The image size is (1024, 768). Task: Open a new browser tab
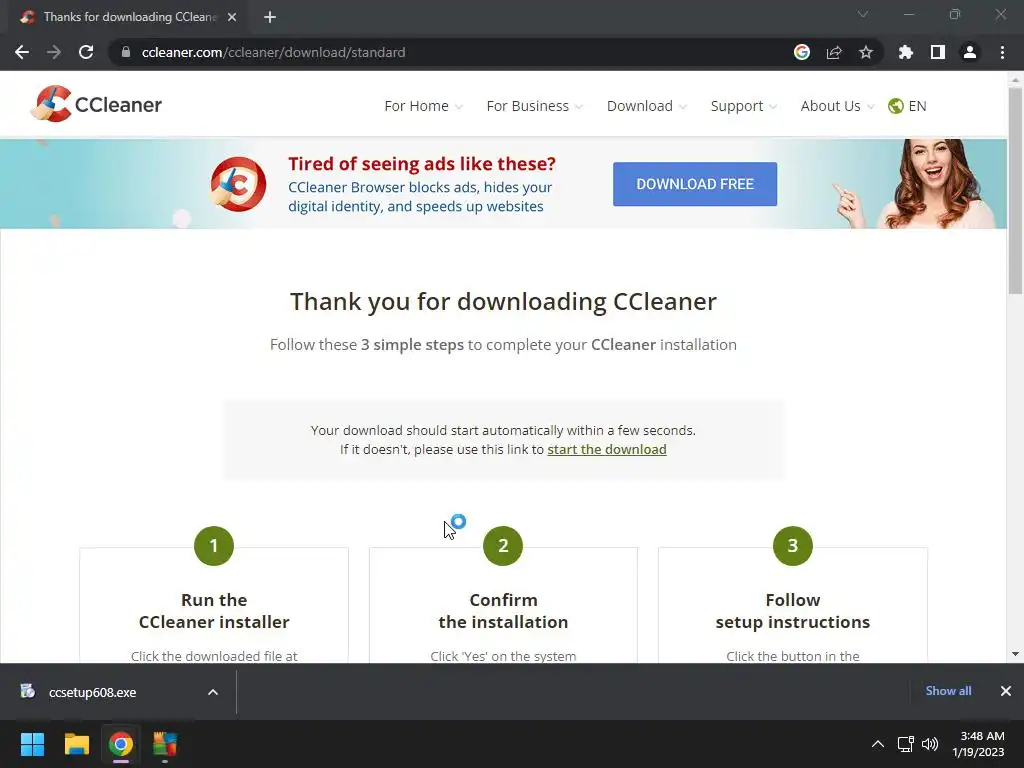coord(270,17)
